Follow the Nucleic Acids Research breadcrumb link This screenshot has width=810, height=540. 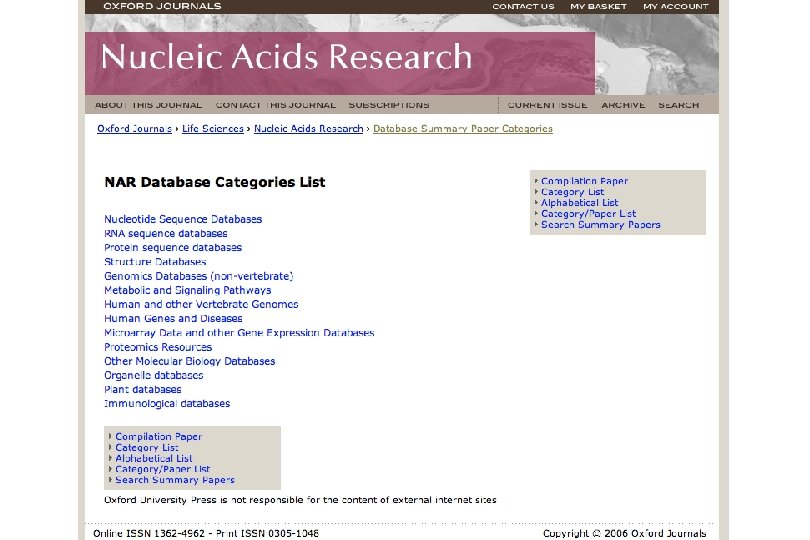tap(308, 129)
